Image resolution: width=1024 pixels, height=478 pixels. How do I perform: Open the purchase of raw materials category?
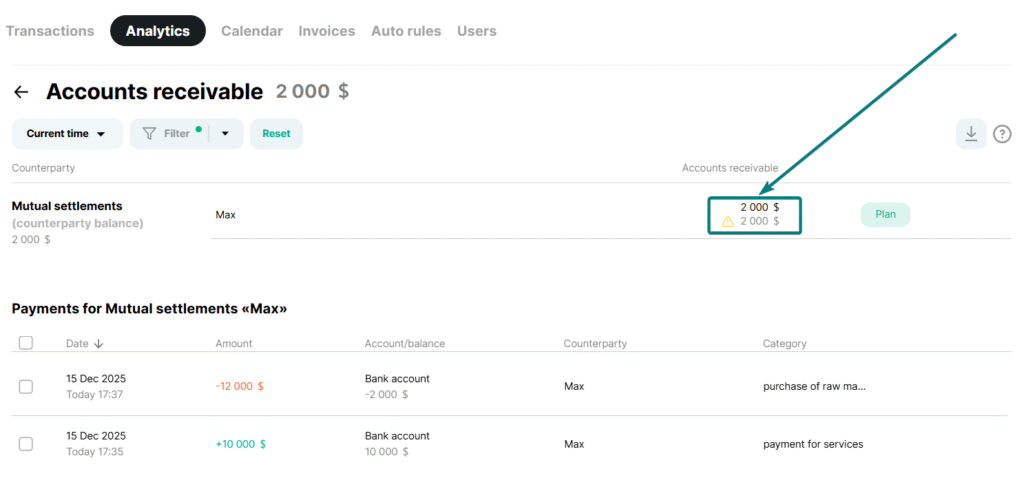[814, 386]
